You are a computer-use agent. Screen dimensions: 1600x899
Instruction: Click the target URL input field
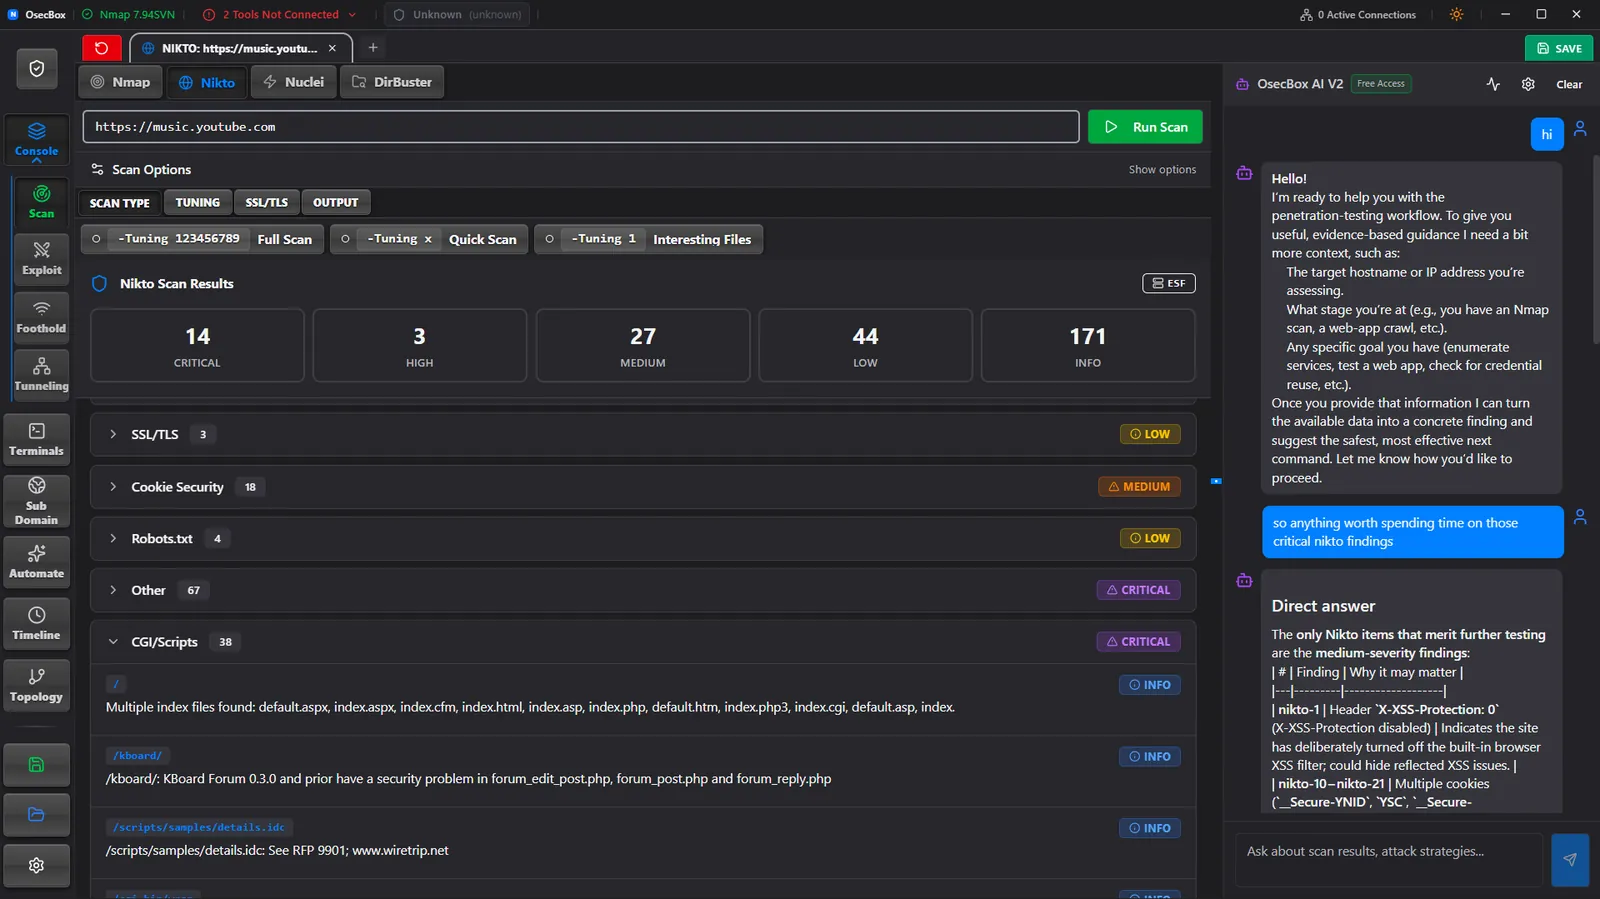[581, 127]
